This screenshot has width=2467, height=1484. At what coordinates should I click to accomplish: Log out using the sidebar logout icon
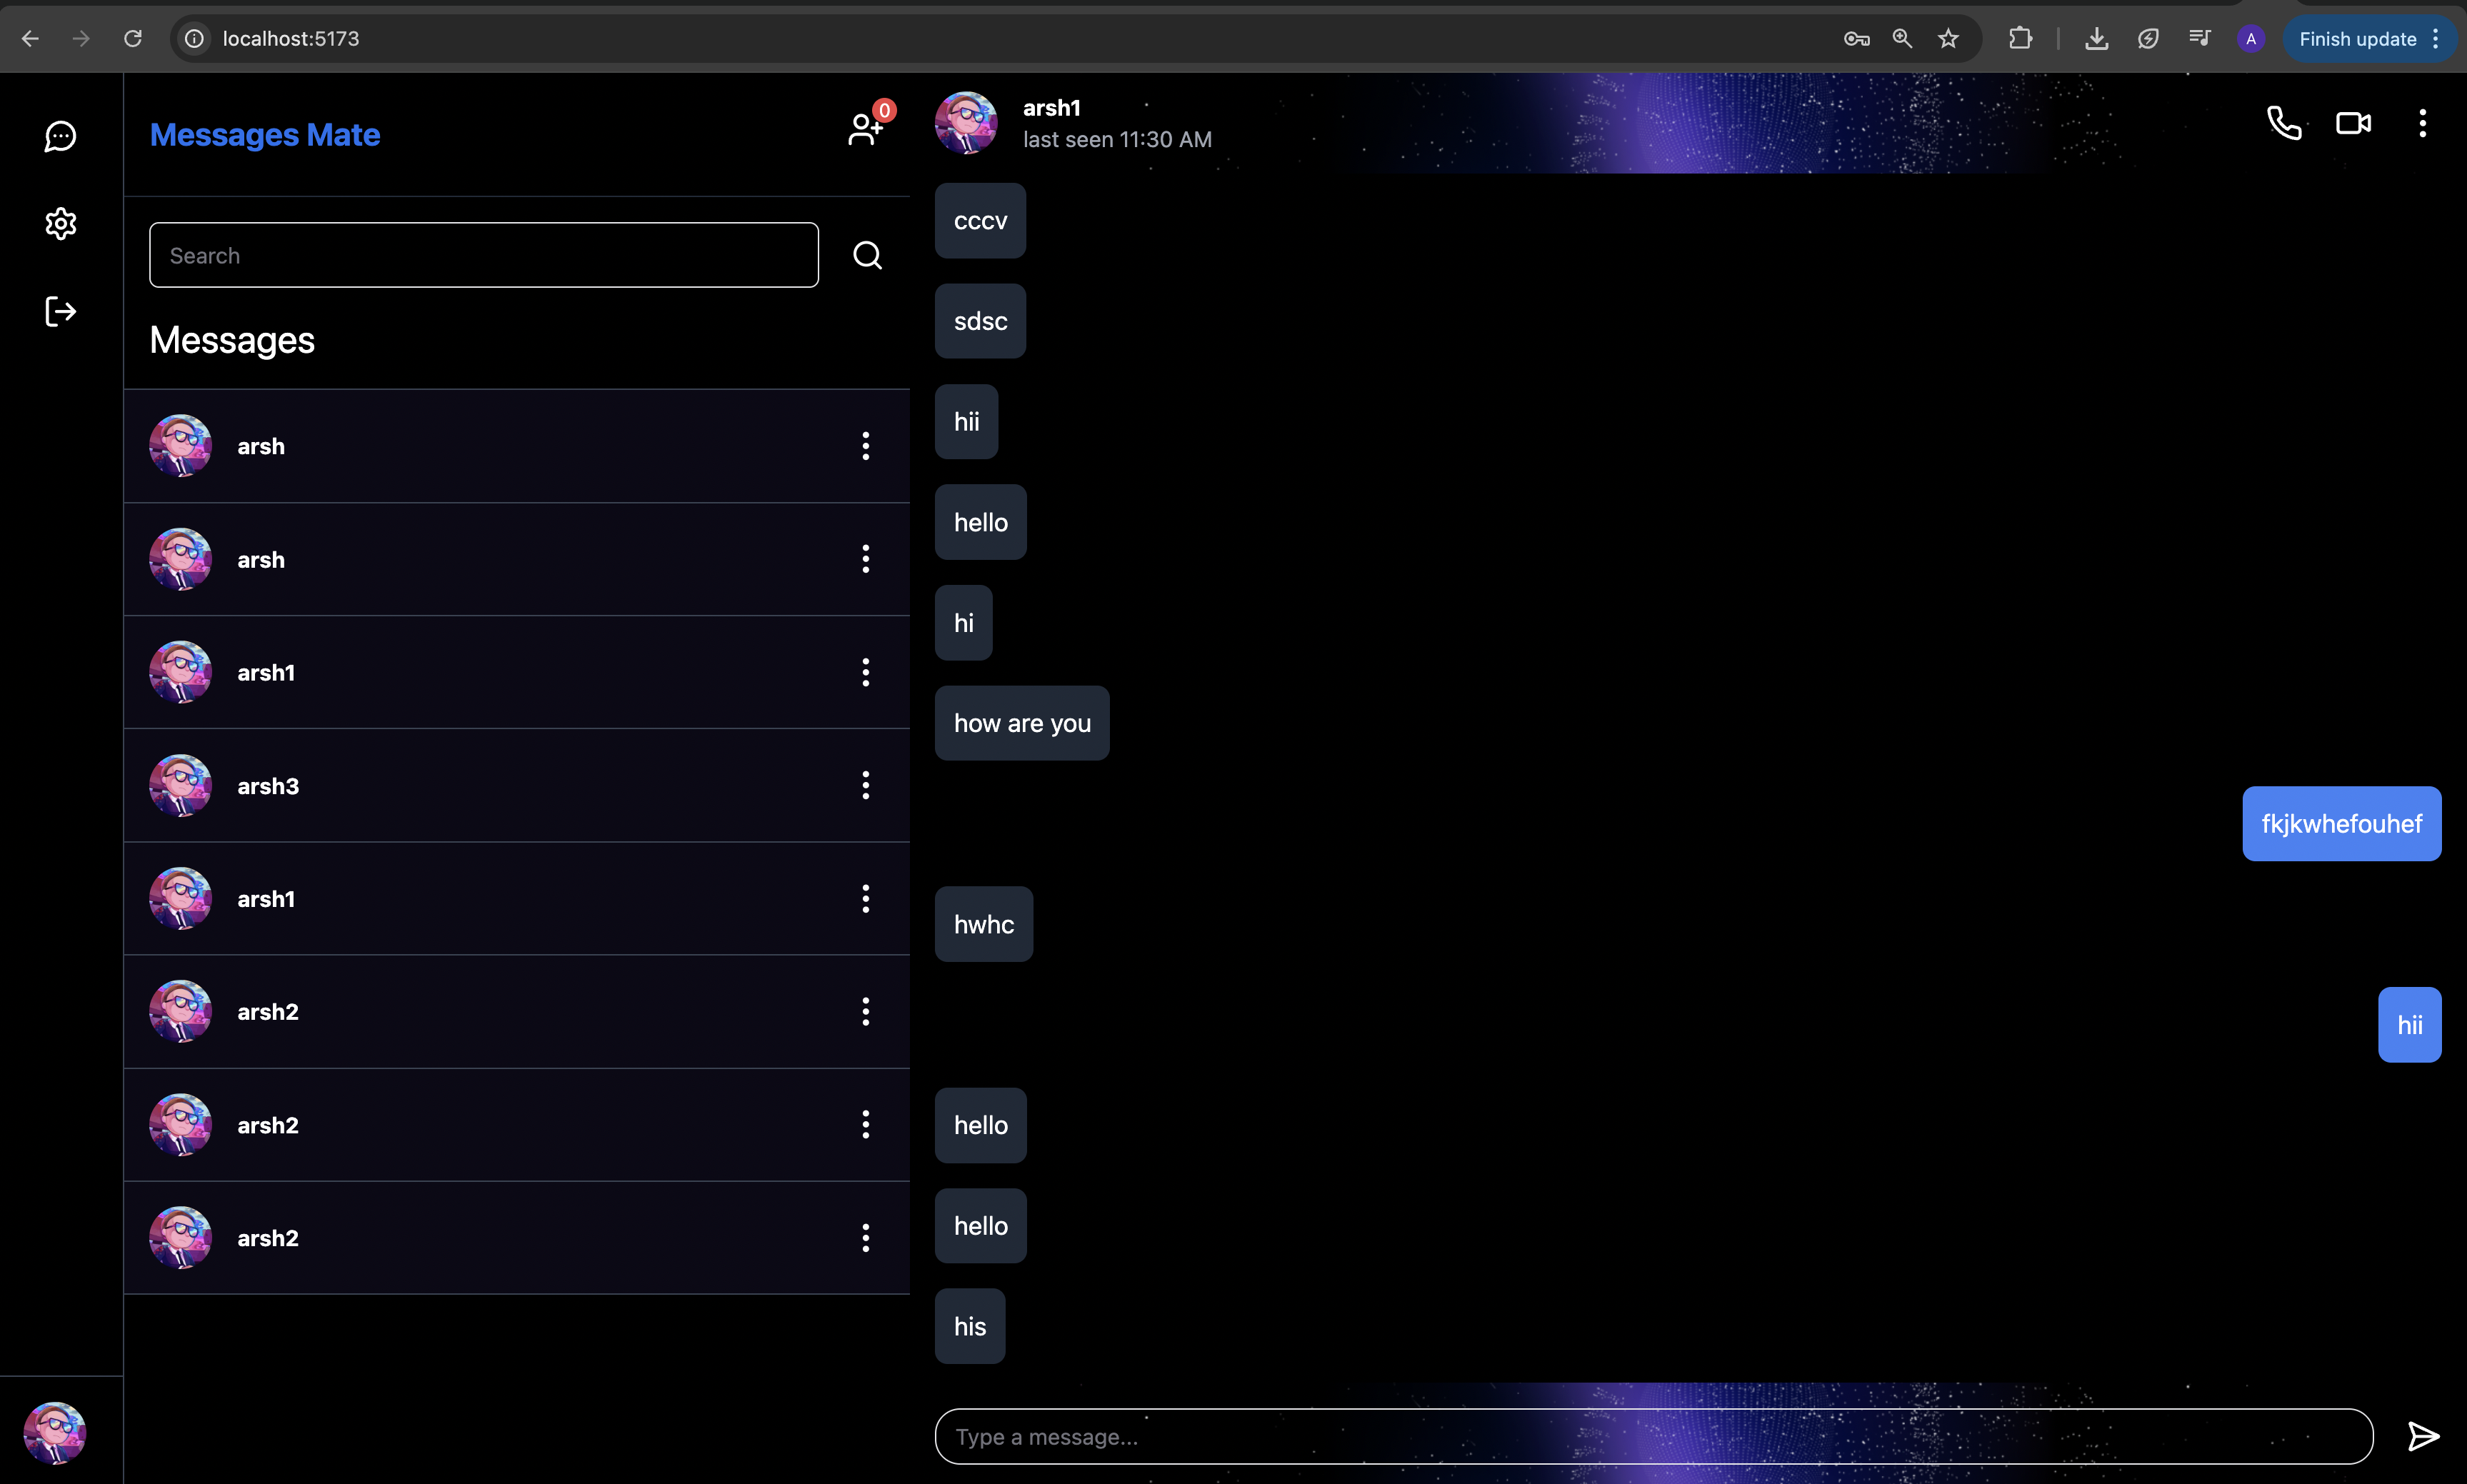[x=60, y=311]
